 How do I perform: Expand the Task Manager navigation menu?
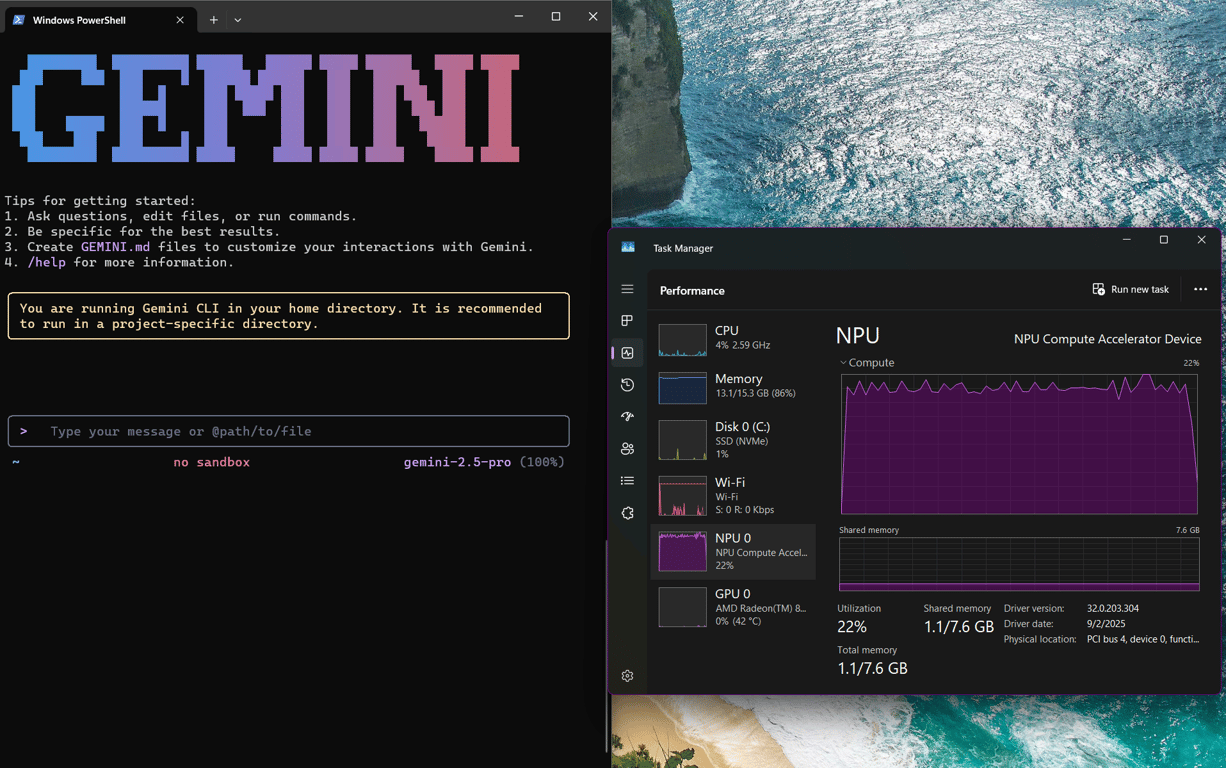[x=627, y=288]
